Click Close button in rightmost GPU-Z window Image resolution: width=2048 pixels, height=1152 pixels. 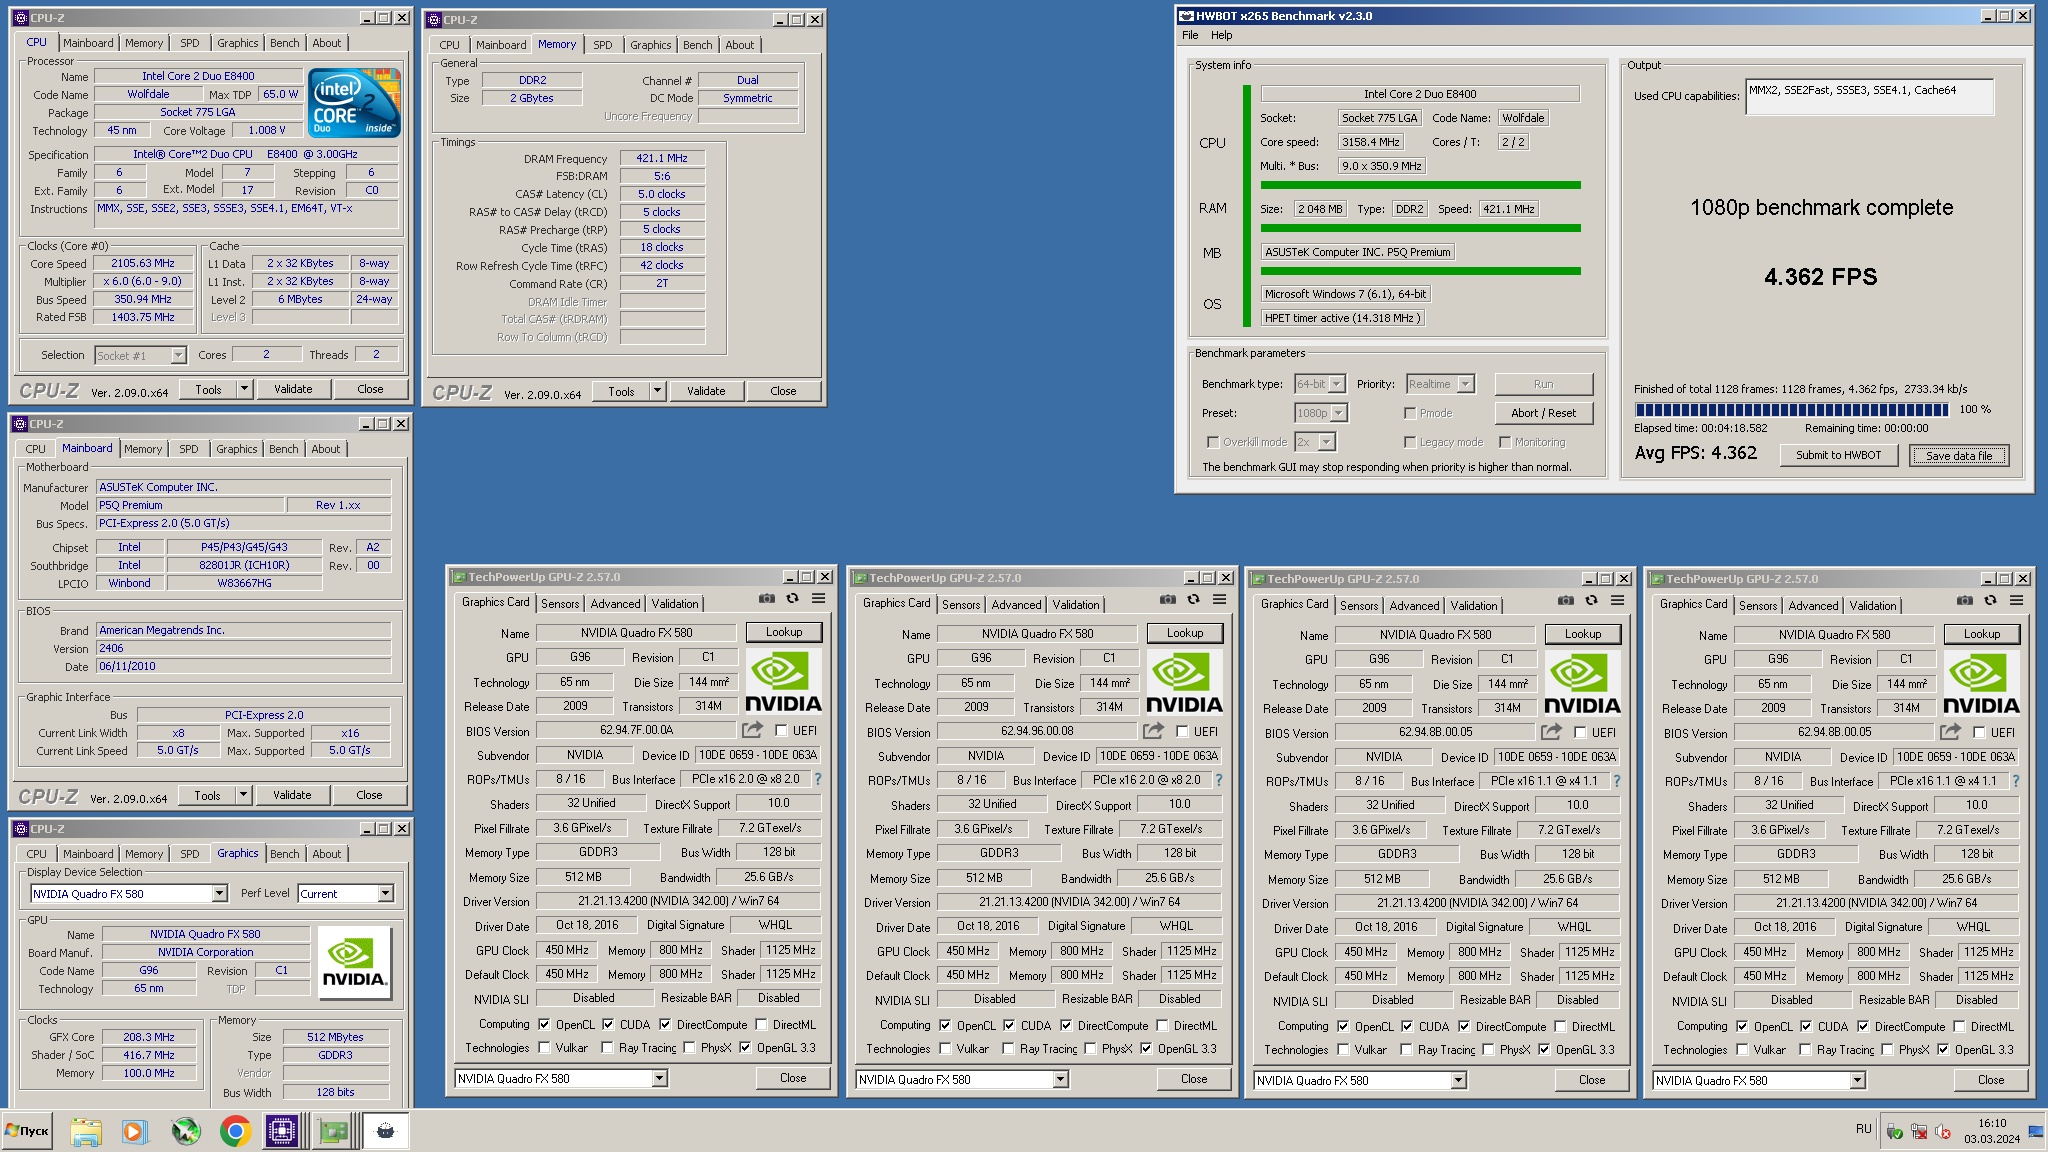1990,1080
